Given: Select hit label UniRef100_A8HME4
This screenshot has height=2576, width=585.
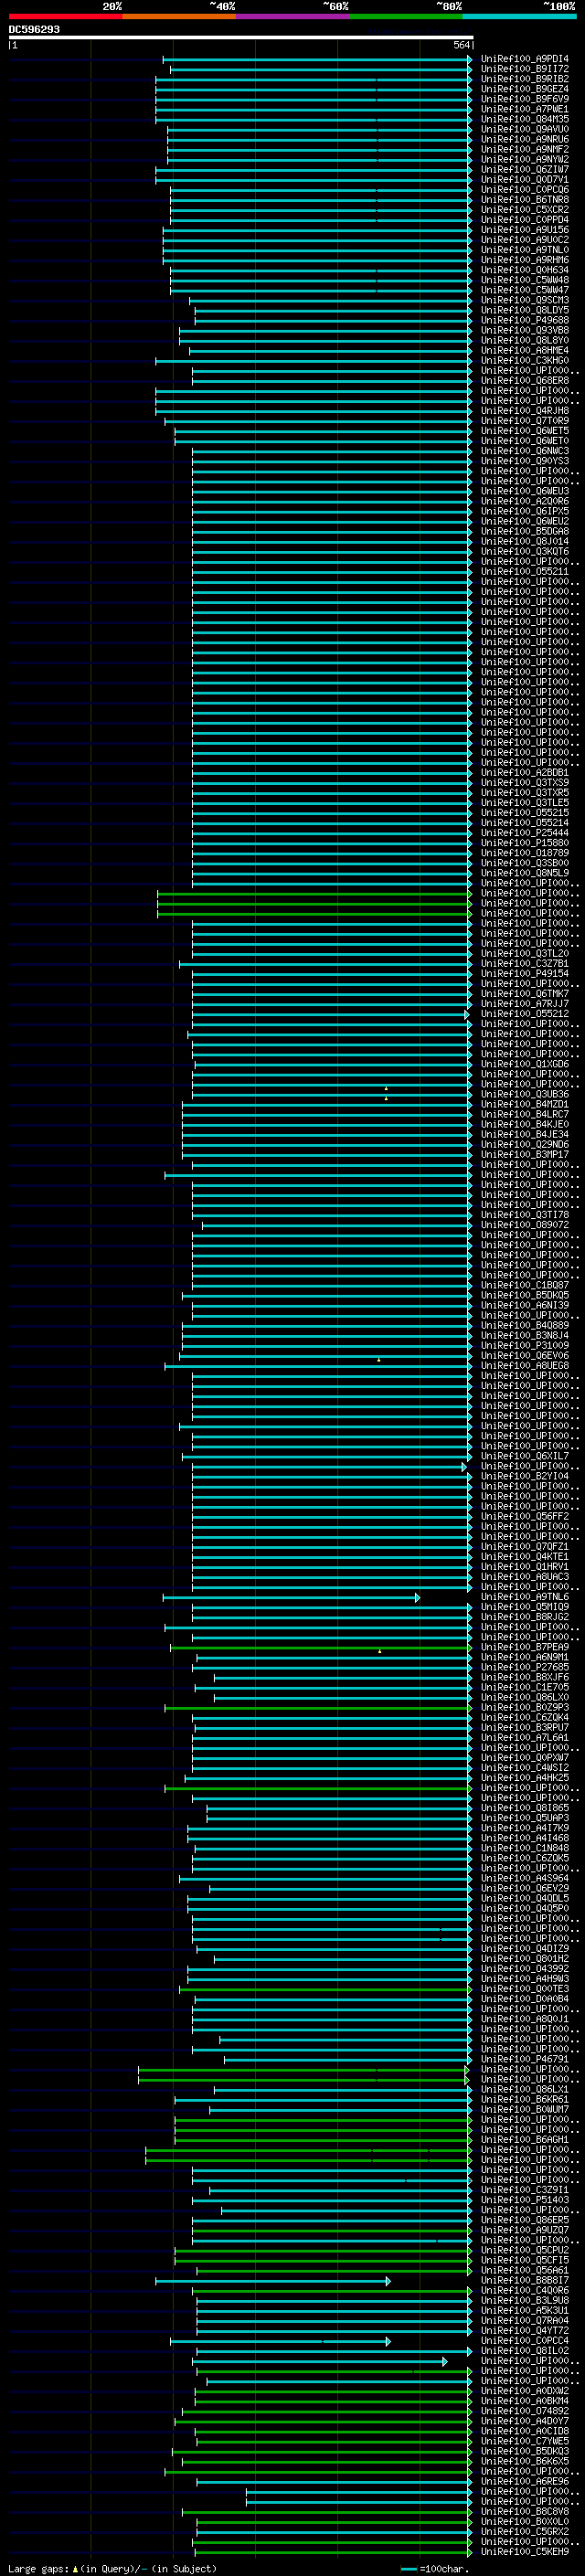Looking at the screenshot, I should tap(524, 350).
